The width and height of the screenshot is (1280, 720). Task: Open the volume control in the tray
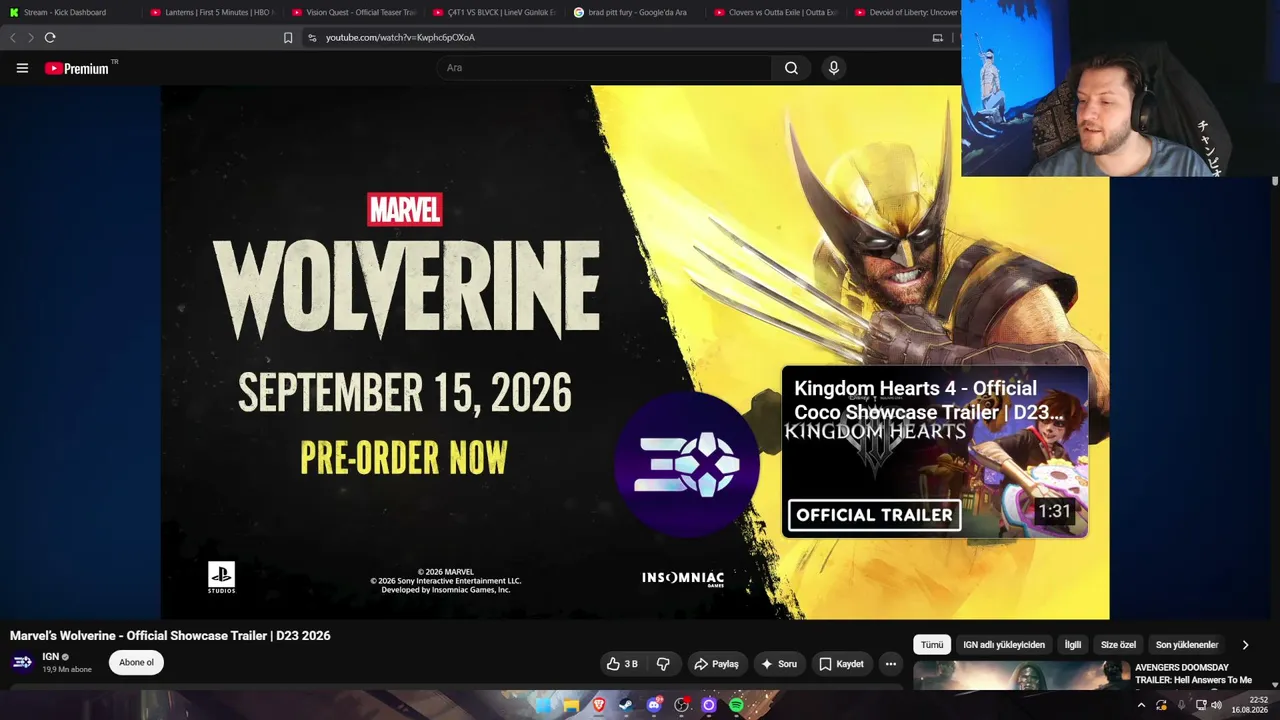[1216, 705]
